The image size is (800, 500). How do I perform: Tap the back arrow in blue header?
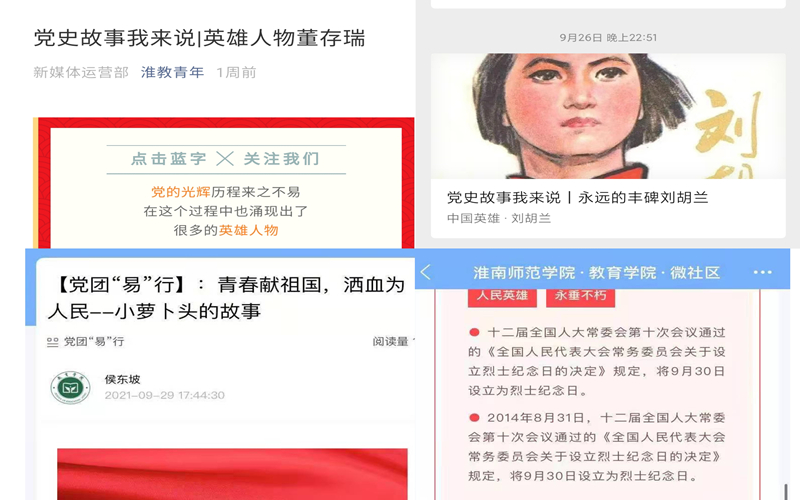pos(426,272)
